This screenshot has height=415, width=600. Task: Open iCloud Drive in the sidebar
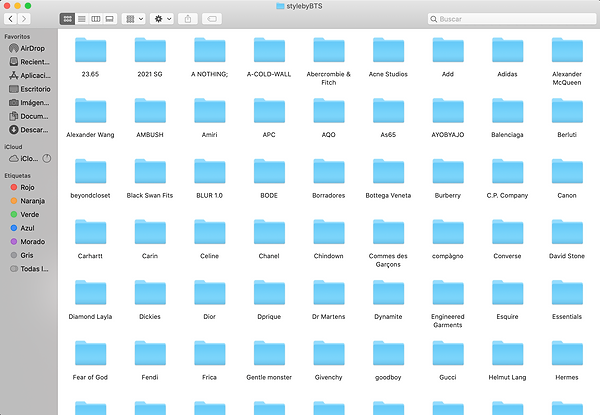tap(24, 158)
